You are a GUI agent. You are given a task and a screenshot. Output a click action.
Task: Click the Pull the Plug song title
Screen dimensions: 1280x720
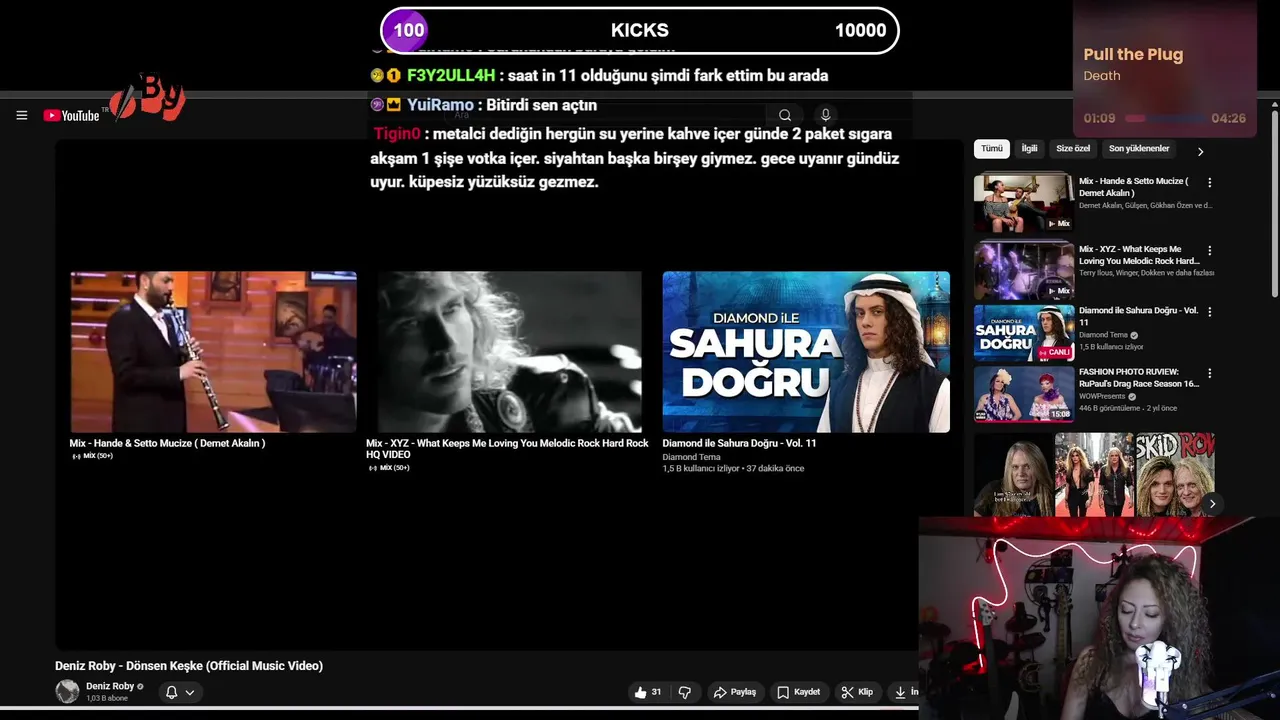click(x=1133, y=55)
